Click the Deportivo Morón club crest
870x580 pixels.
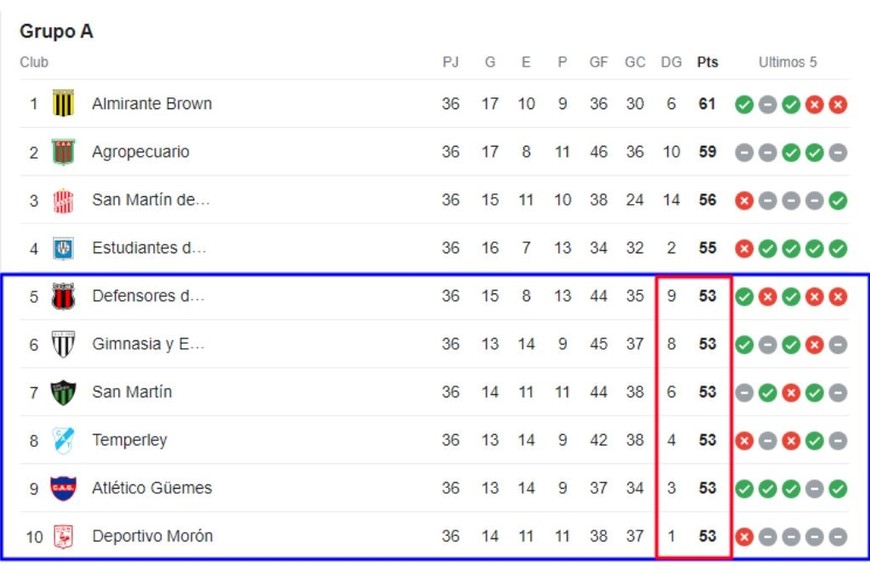pyautogui.click(x=63, y=536)
